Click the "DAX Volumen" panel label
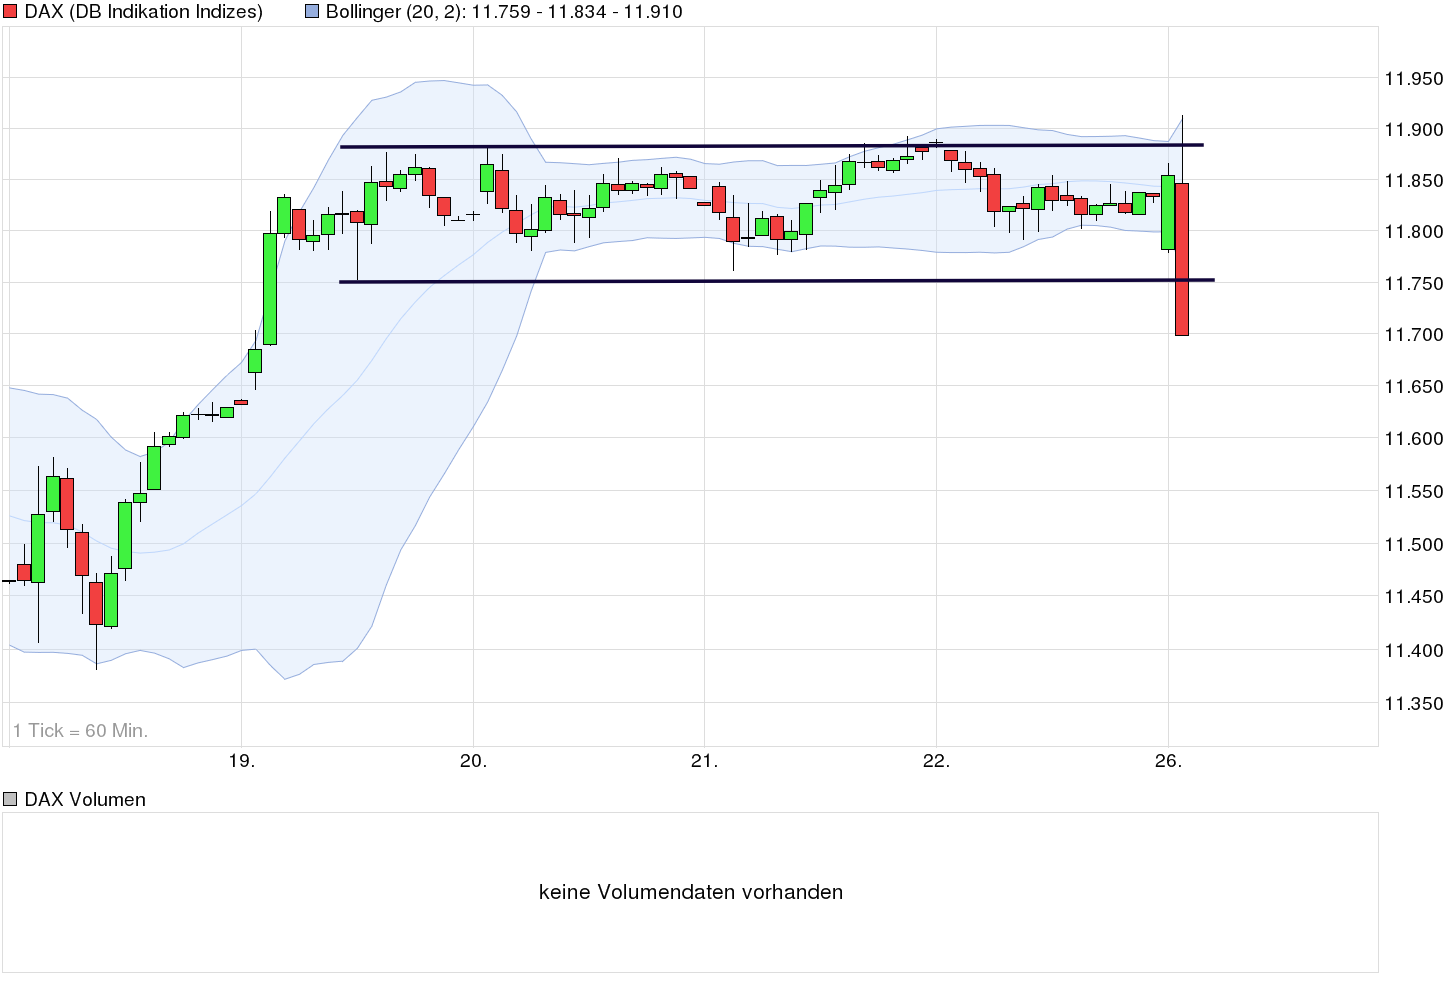 pos(85,799)
